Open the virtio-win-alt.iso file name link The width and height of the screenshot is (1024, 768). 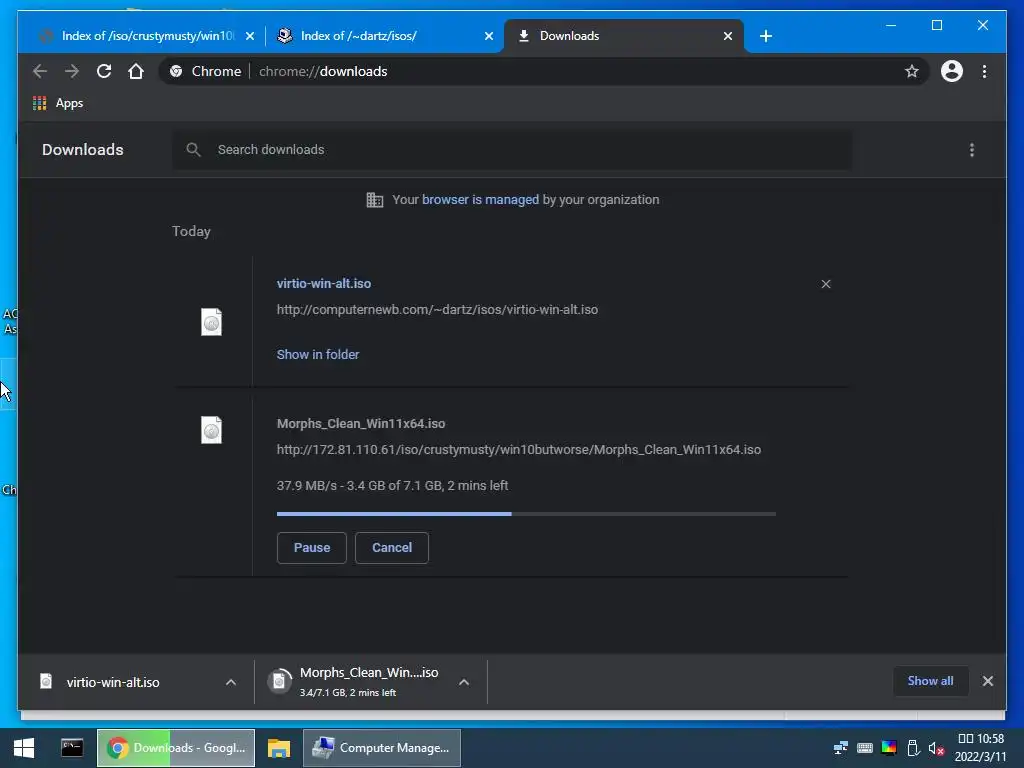323,283
